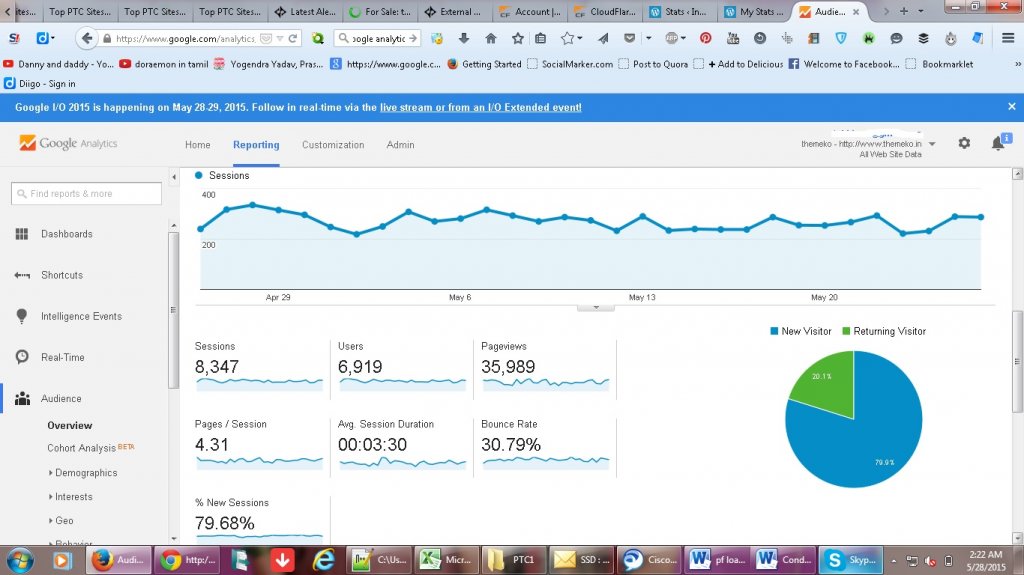Click the browser back arrow button

(86, 39)
